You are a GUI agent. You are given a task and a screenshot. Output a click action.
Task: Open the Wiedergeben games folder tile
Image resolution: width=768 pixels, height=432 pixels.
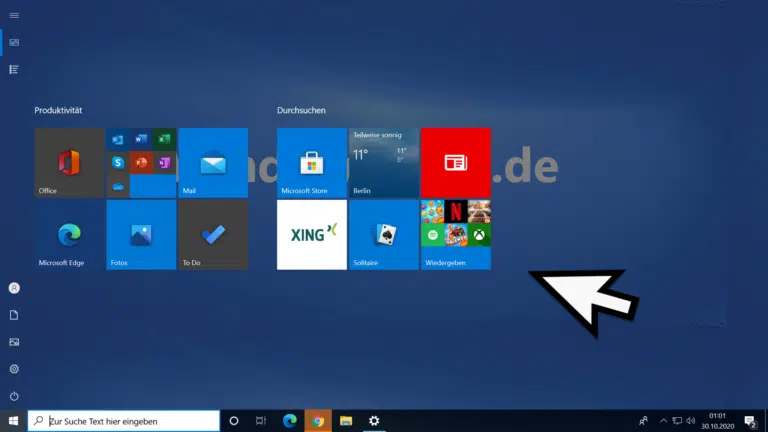[456, 235]
